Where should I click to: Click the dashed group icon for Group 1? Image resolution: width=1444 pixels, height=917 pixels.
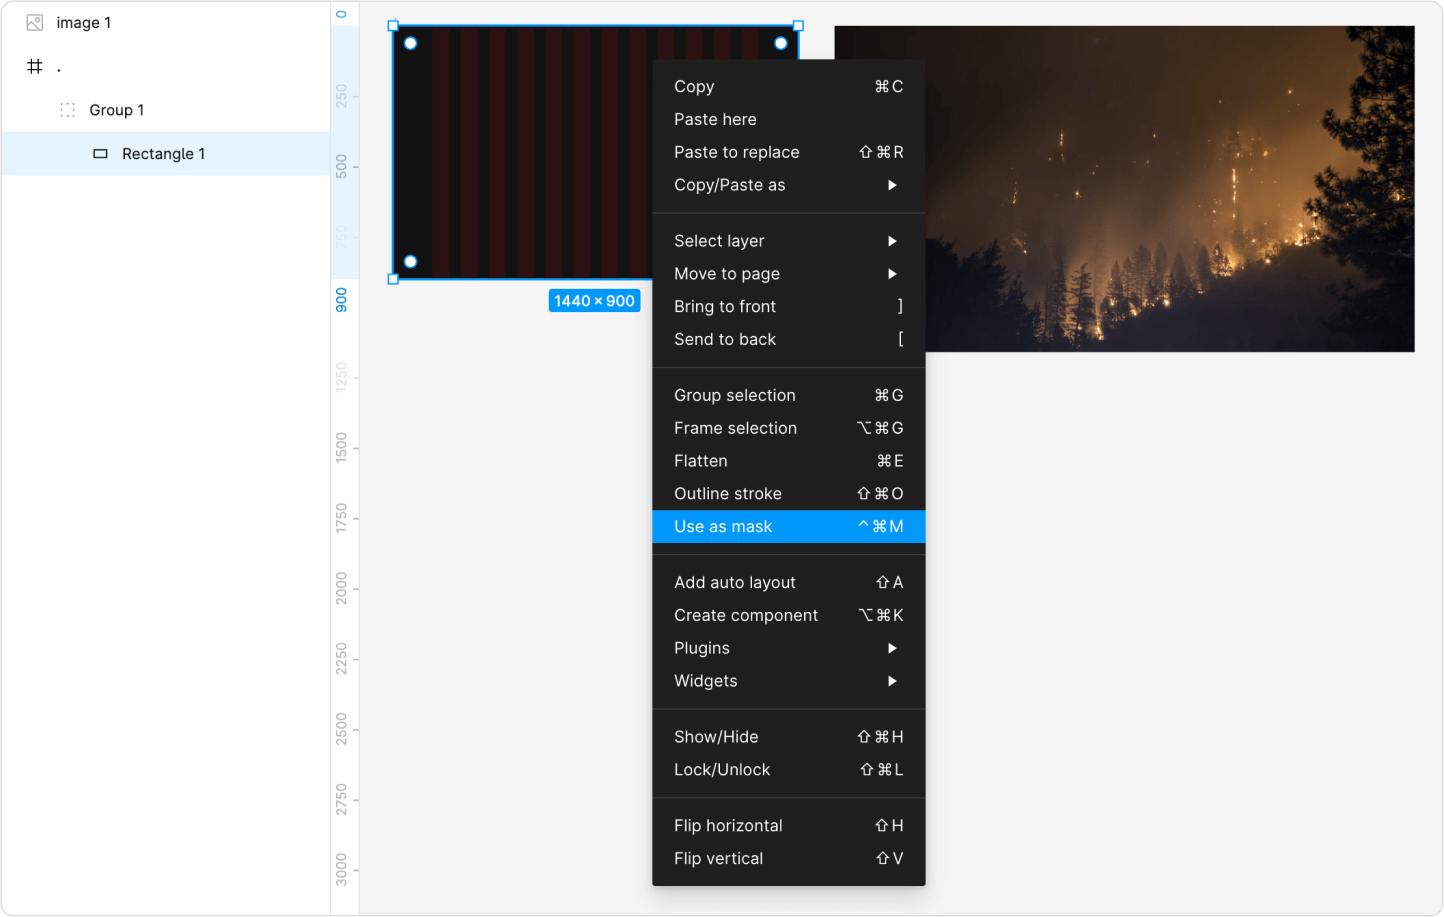point(68,110)
